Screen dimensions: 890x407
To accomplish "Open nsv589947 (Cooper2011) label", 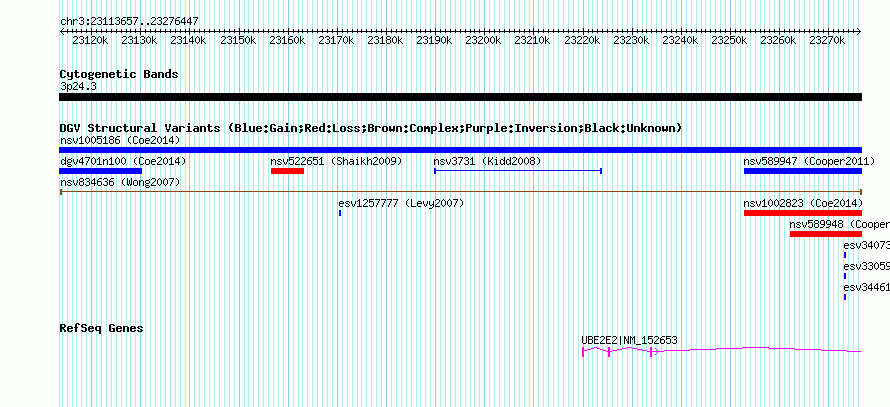I will pos(809,161).
